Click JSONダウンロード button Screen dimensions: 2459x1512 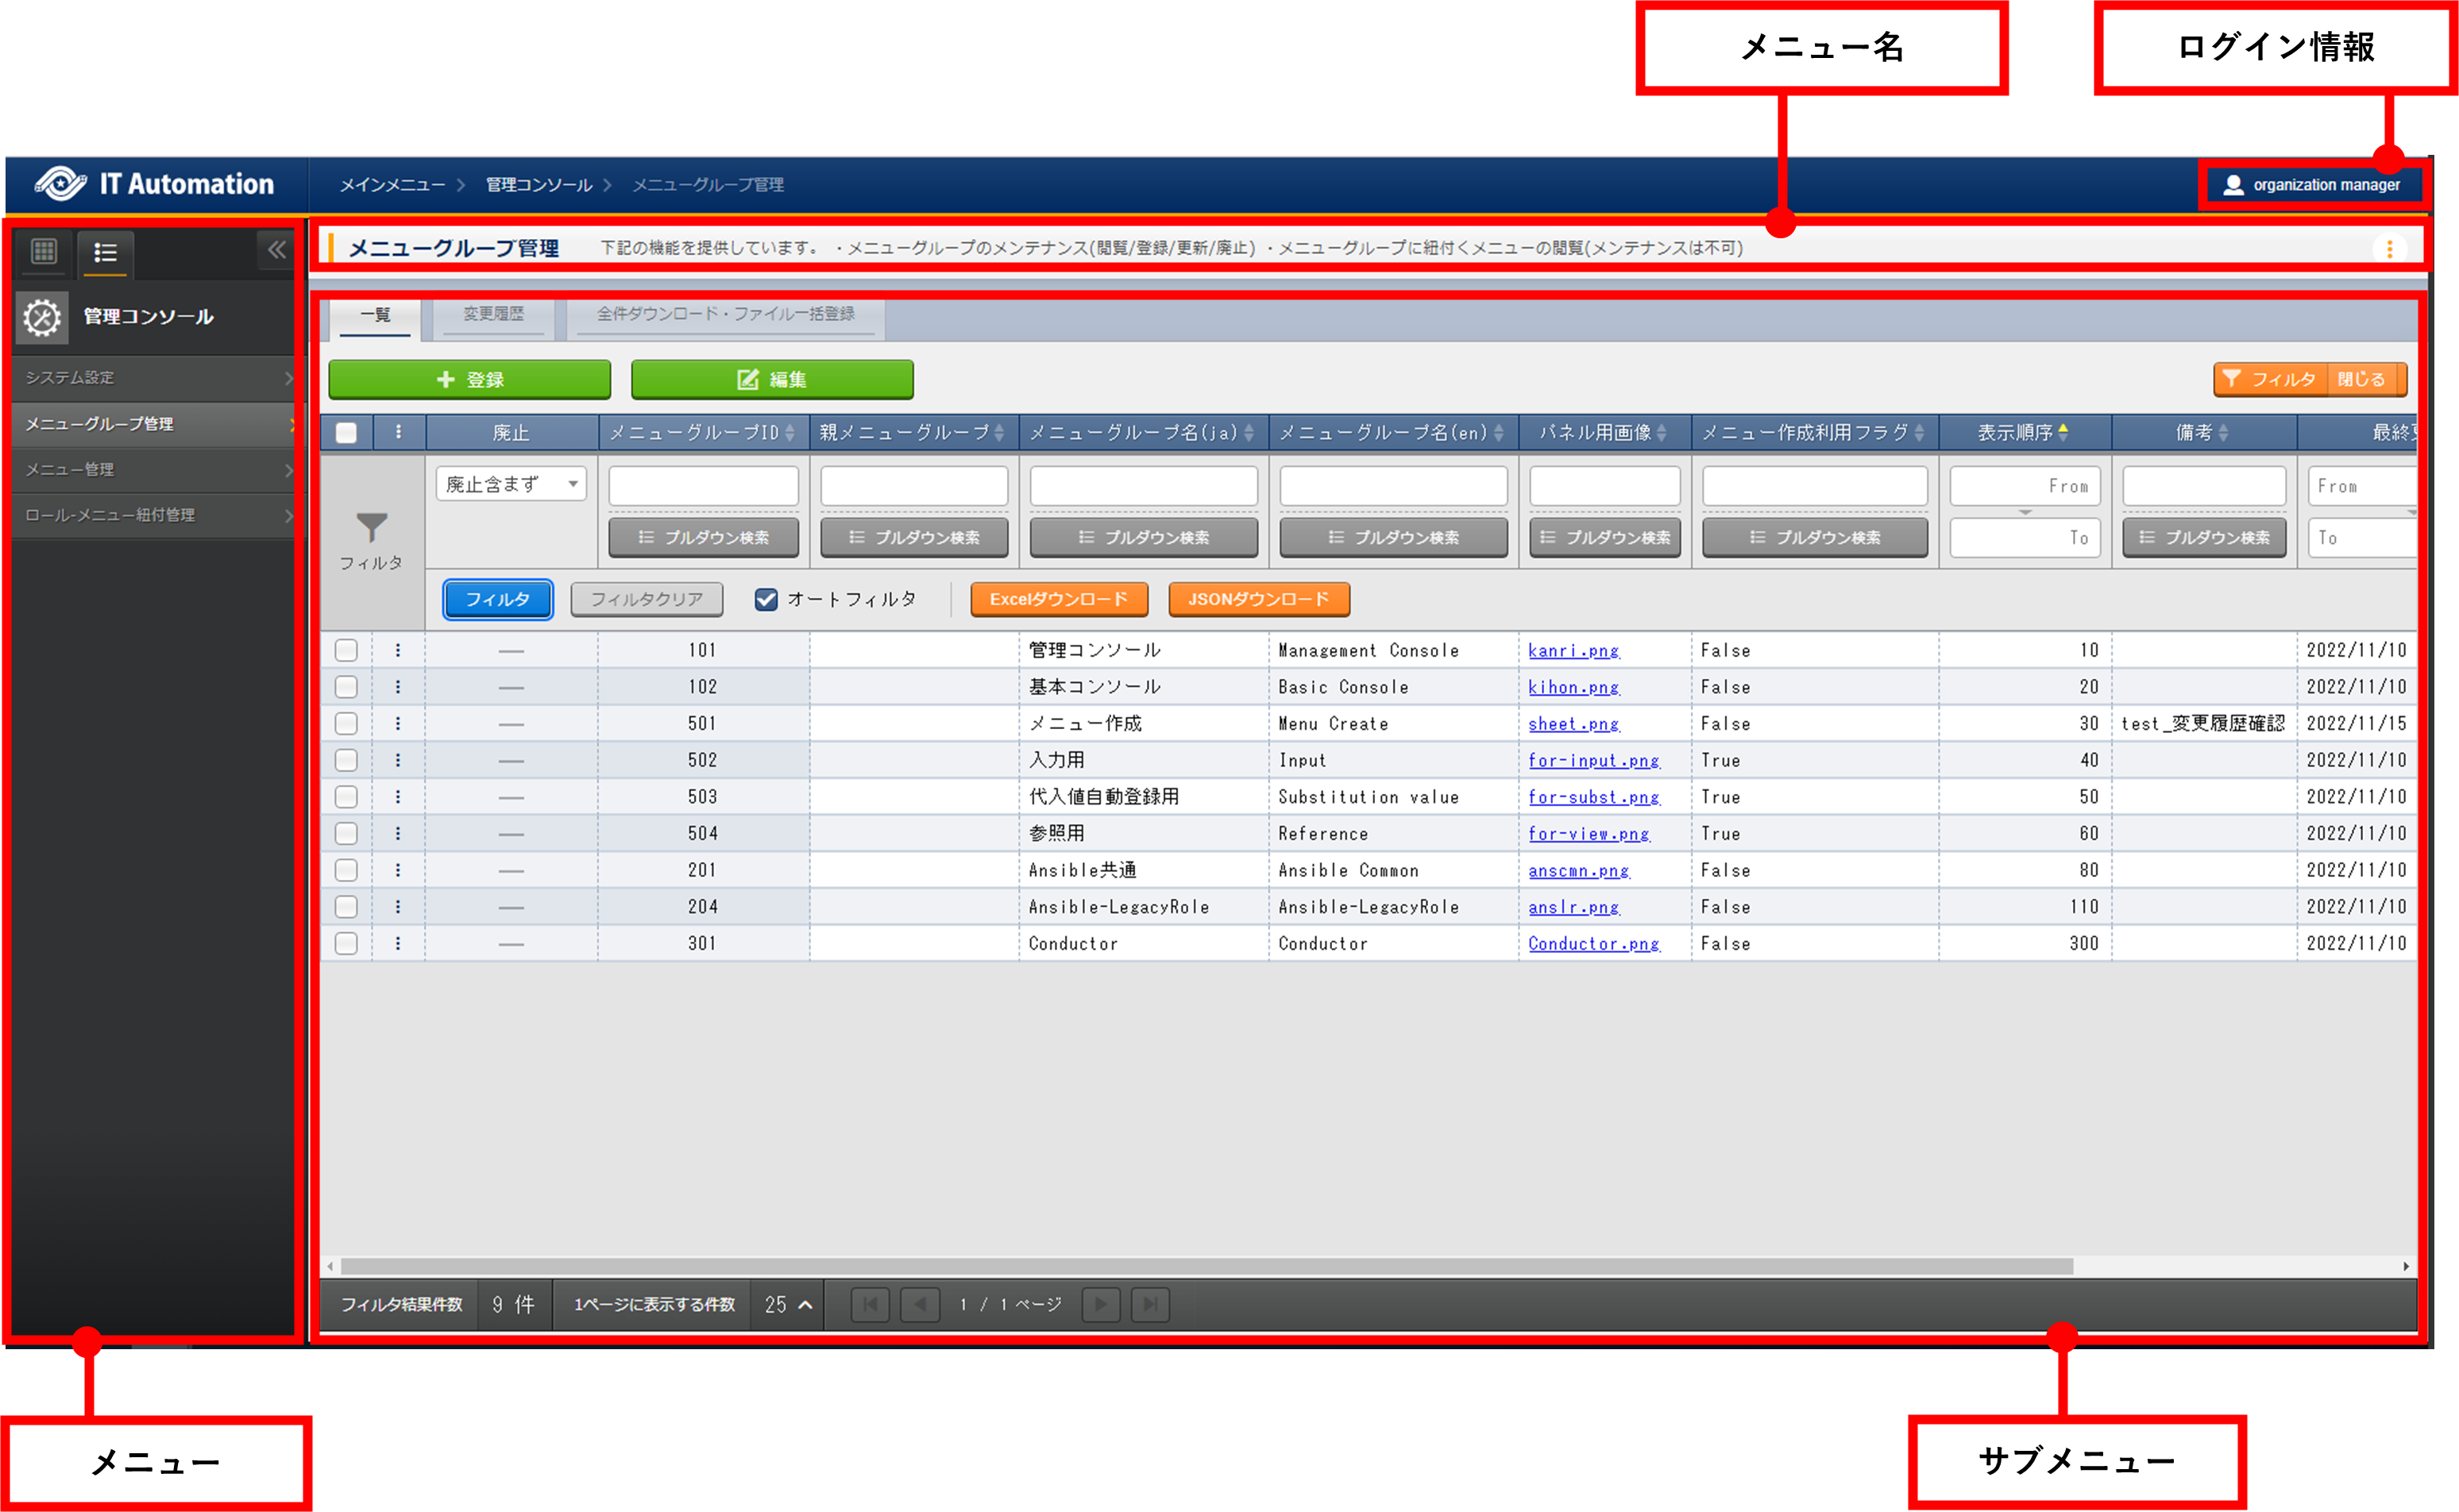point(1259,599)
